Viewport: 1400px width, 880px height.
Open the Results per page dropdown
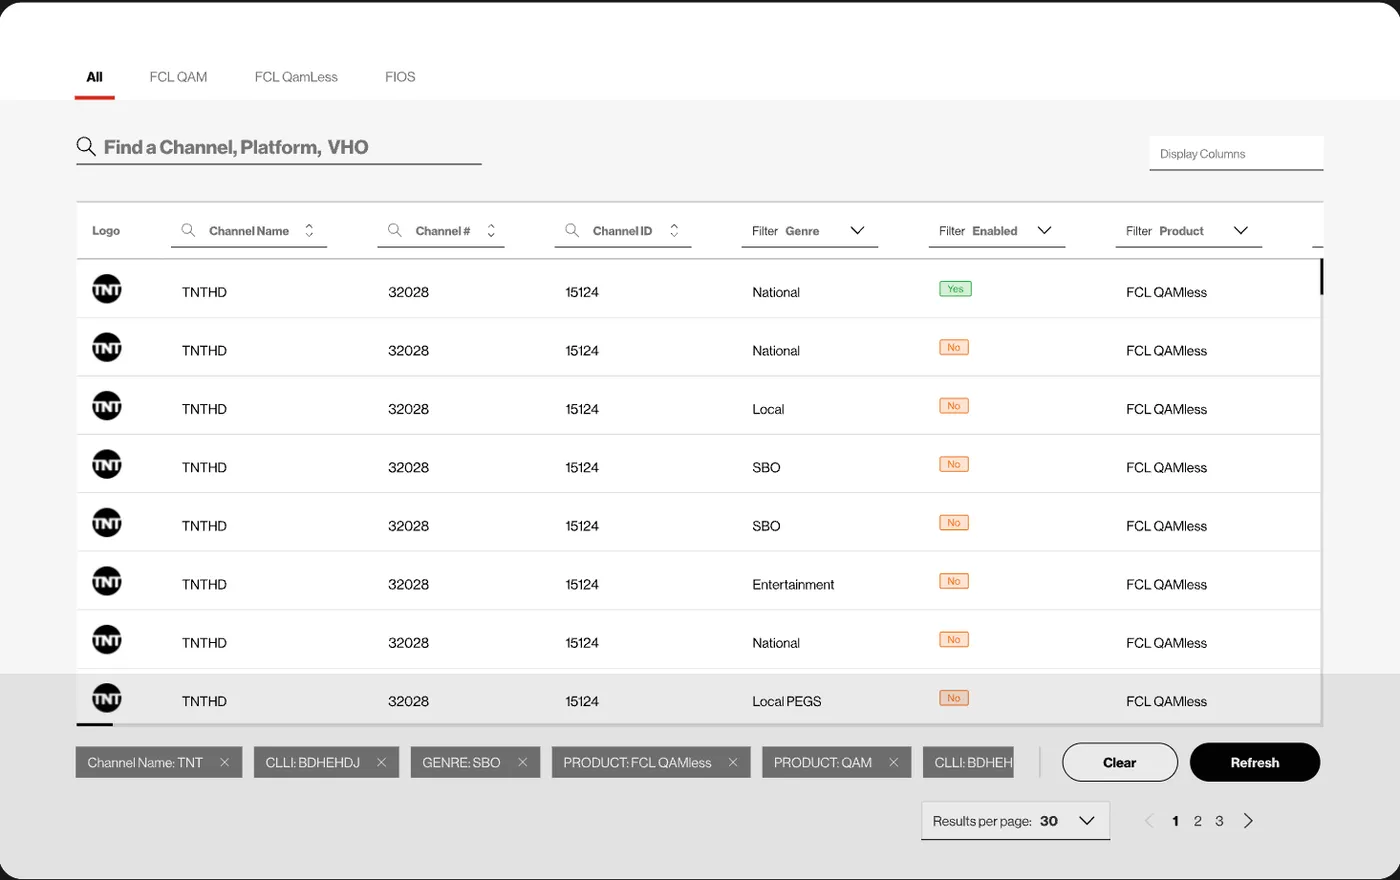pyautogui.click(x=1015, y=821)
